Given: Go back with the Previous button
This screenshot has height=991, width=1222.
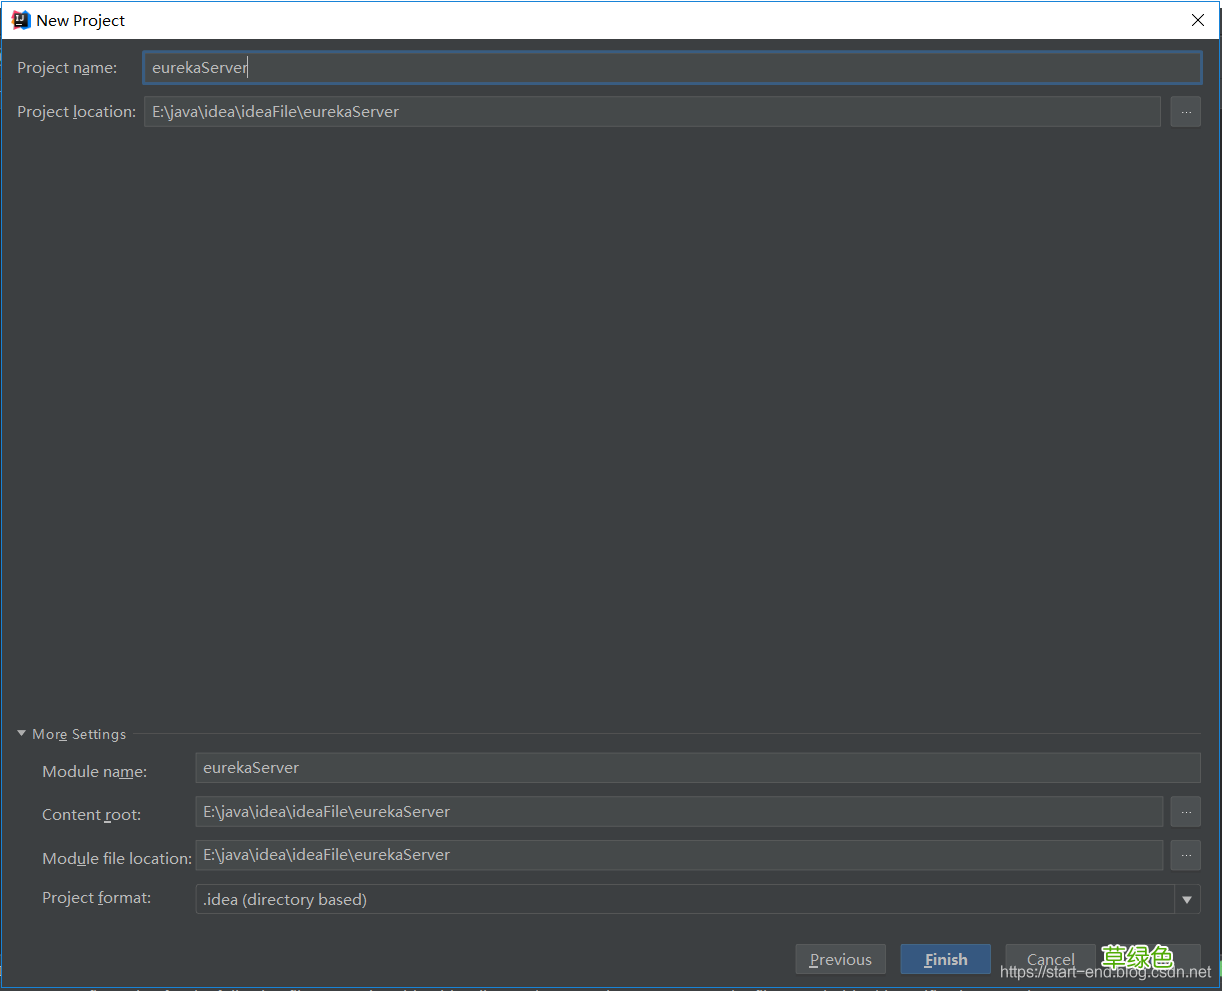Looking at the screenshot, I should (x=841, y=959).
